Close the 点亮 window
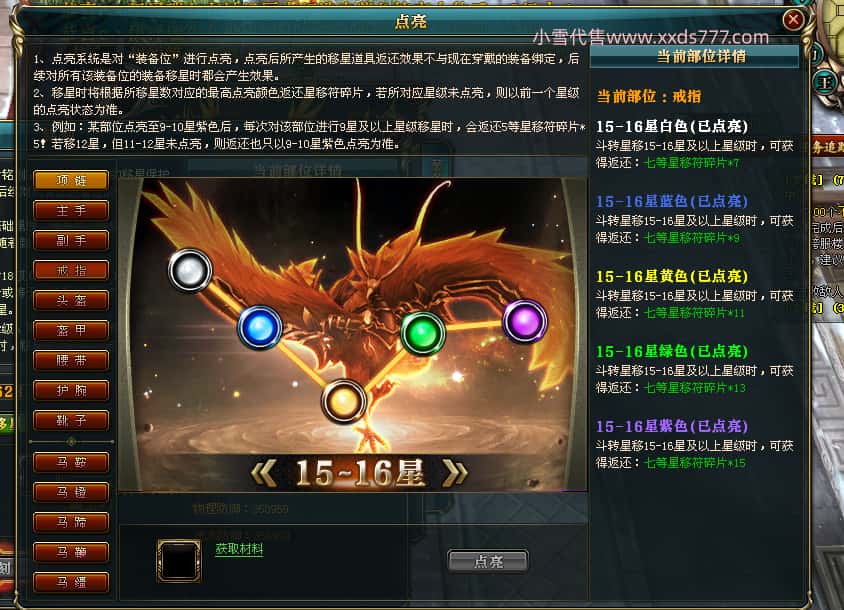 (x=793, y=20)
